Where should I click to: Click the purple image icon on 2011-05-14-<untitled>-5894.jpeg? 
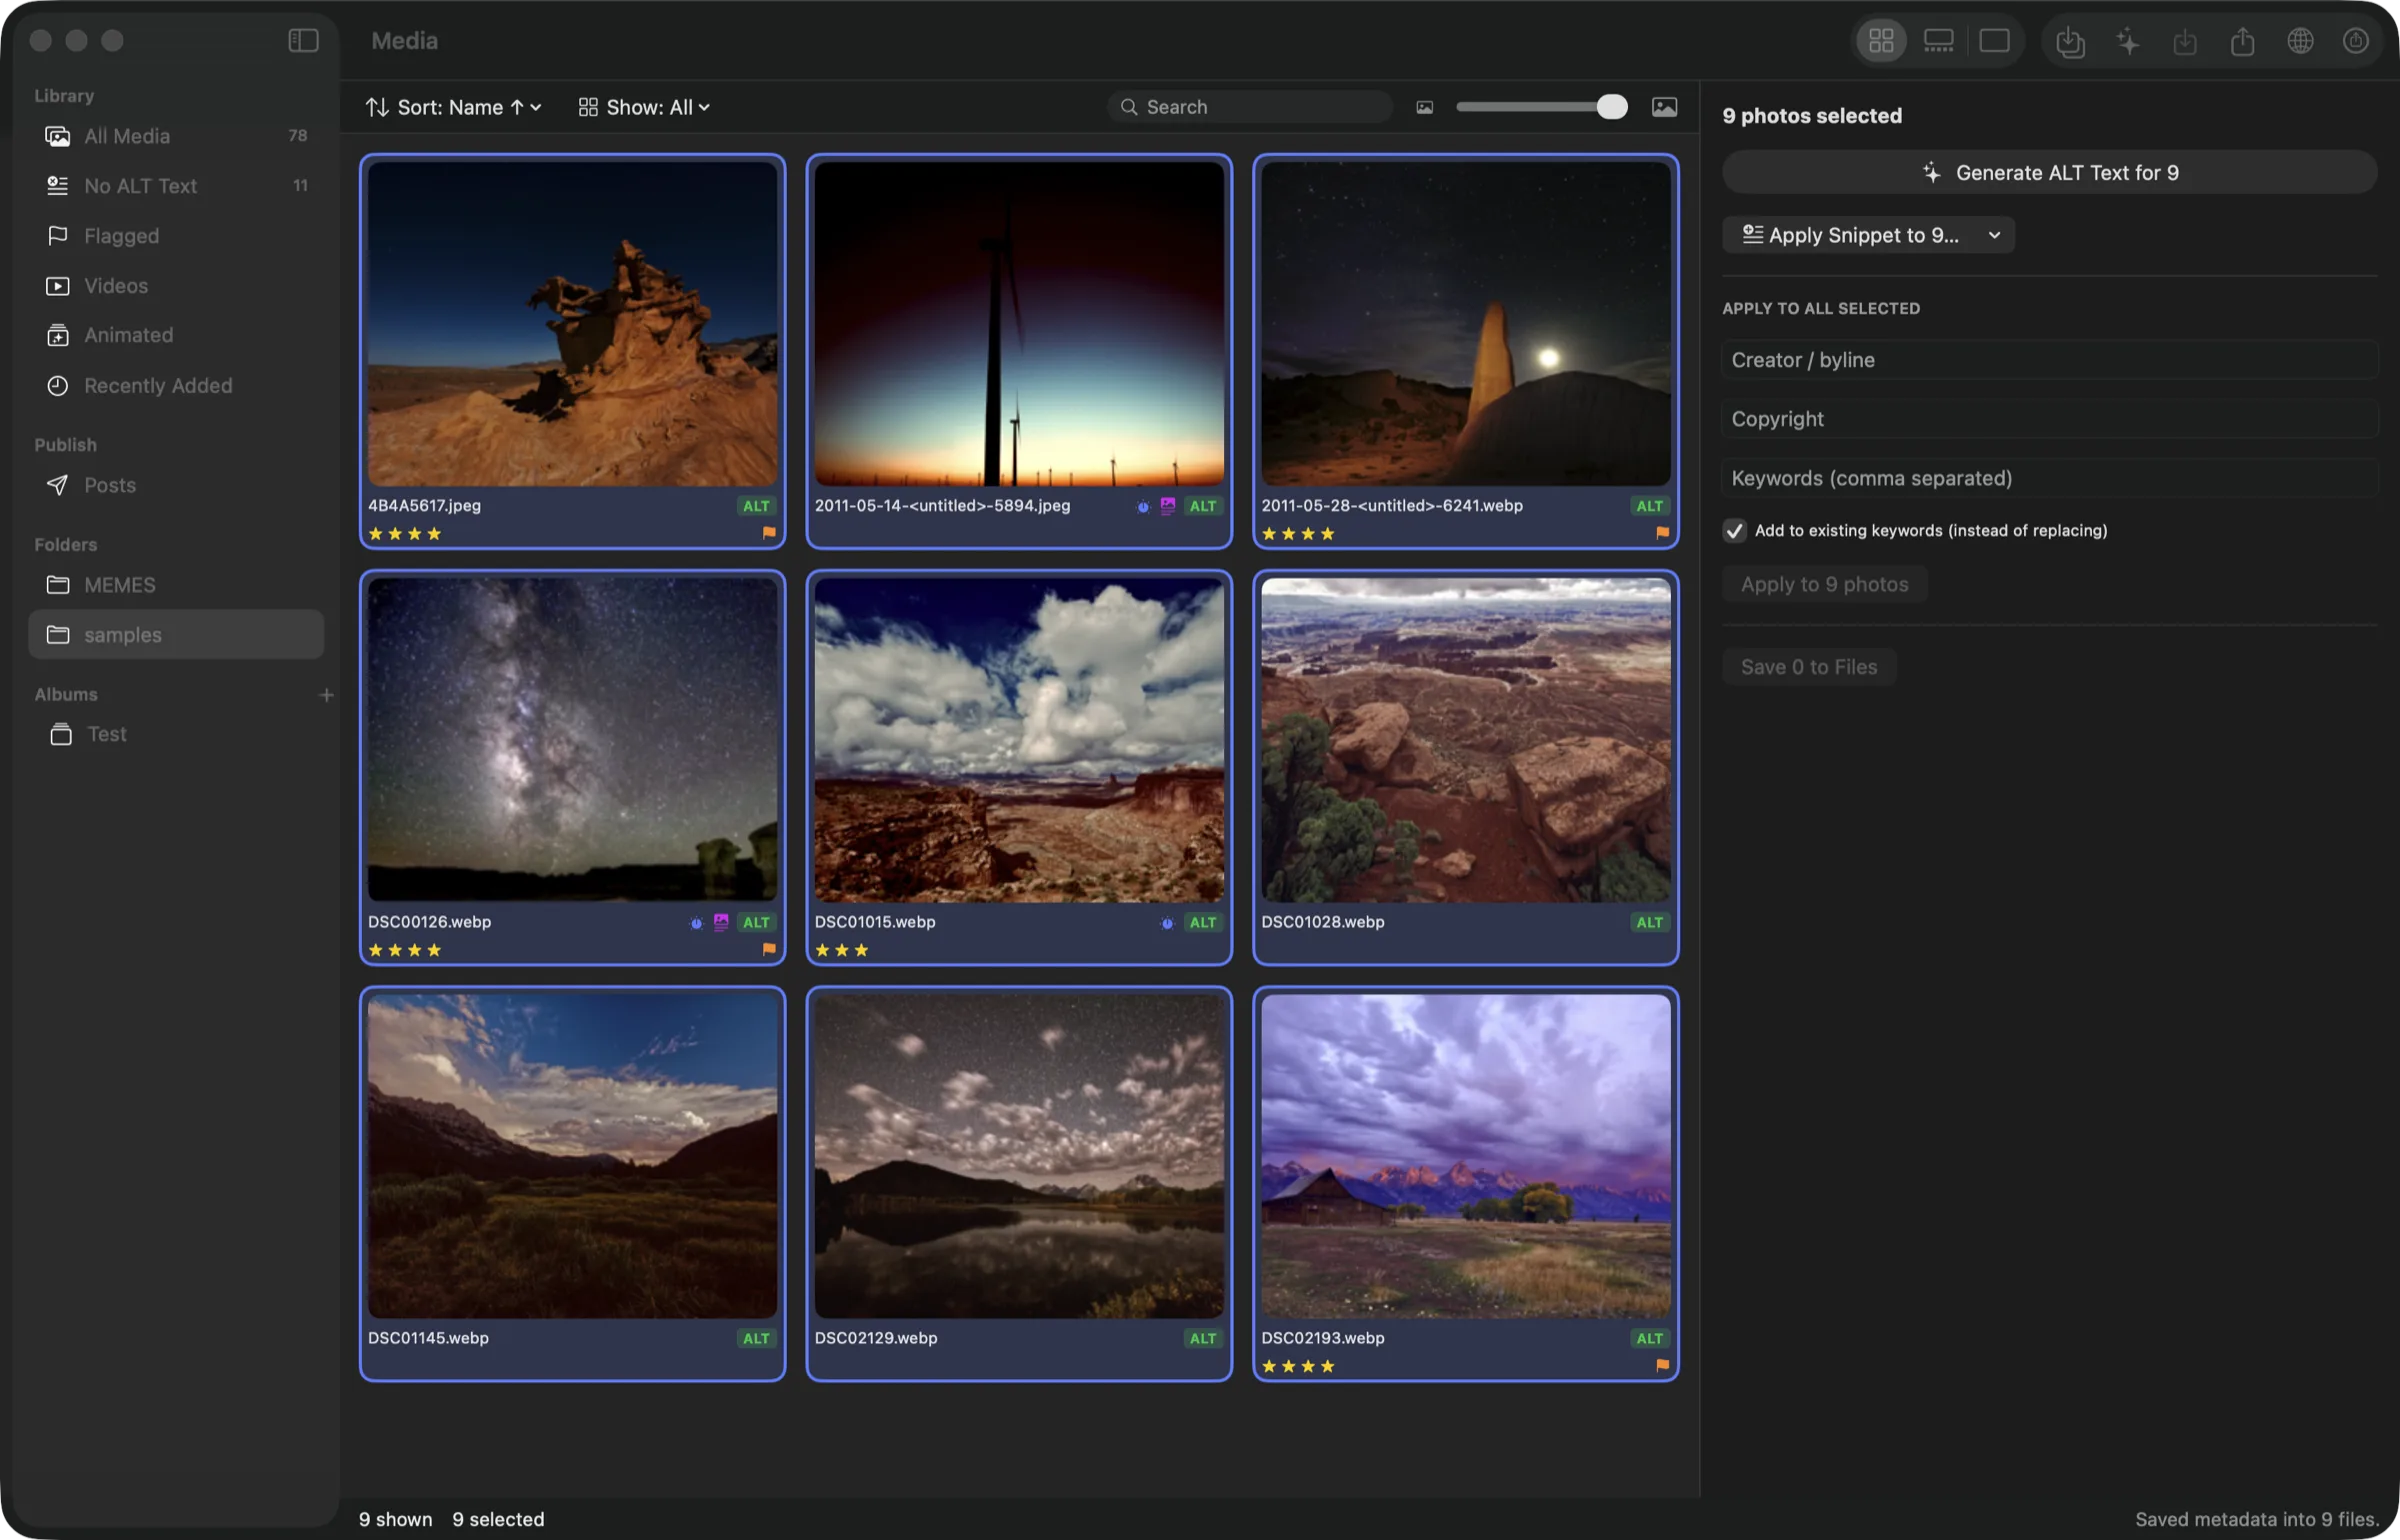point(1167,506)
